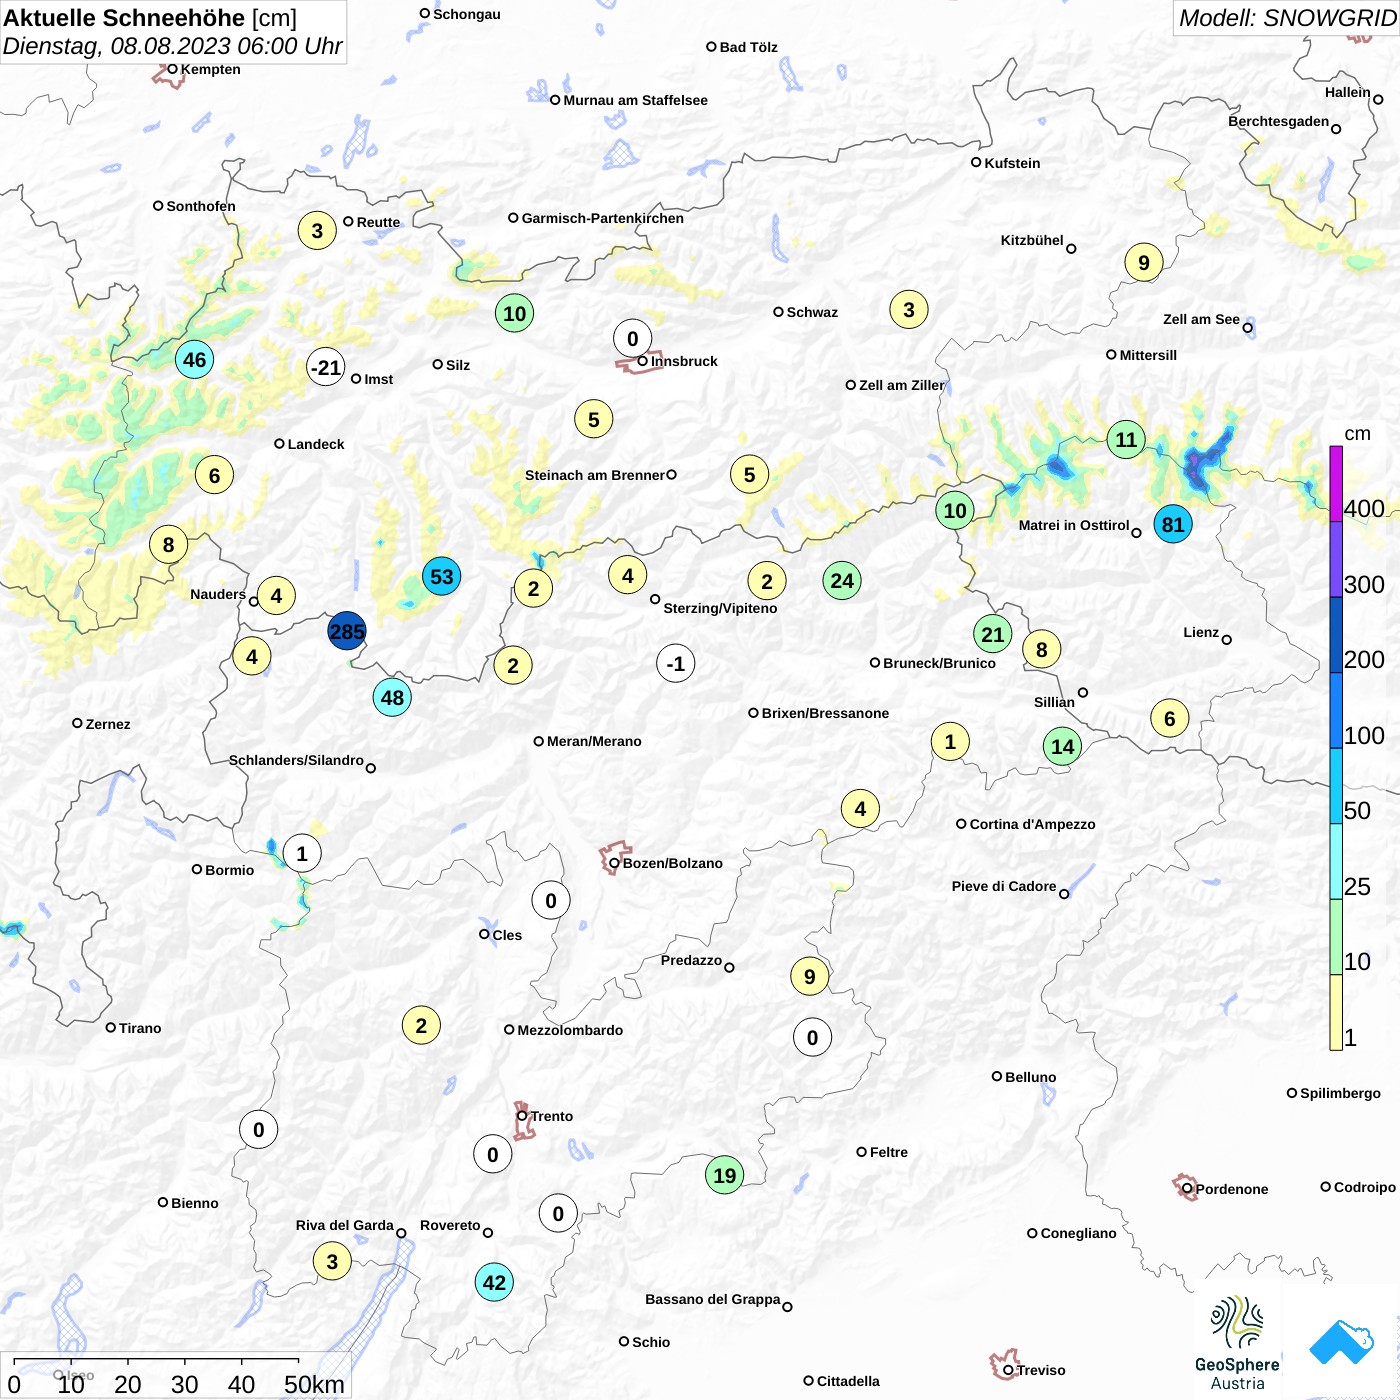Select the 3 marker near Schwaz

(x=908, y=309)
